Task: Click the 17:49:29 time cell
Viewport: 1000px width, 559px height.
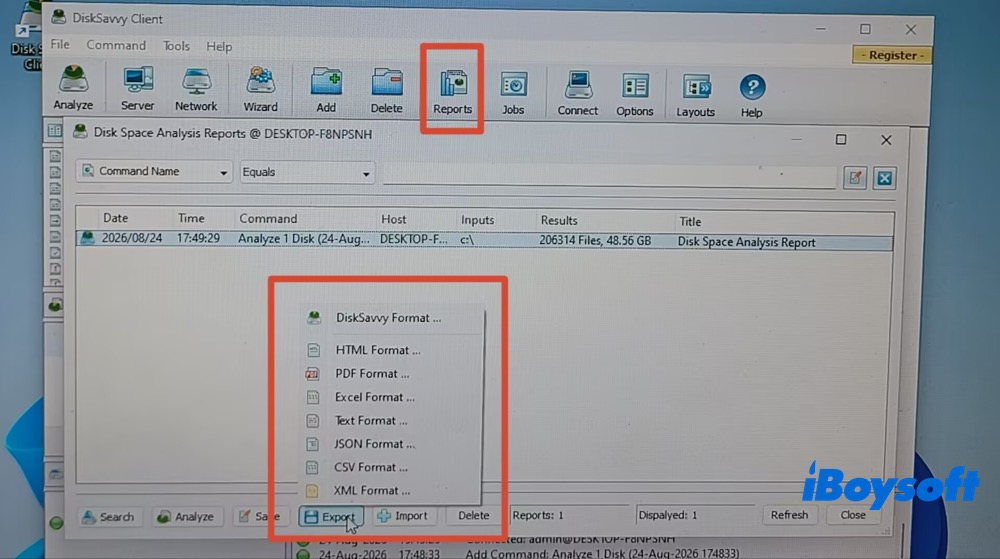Action: [198, 238]
